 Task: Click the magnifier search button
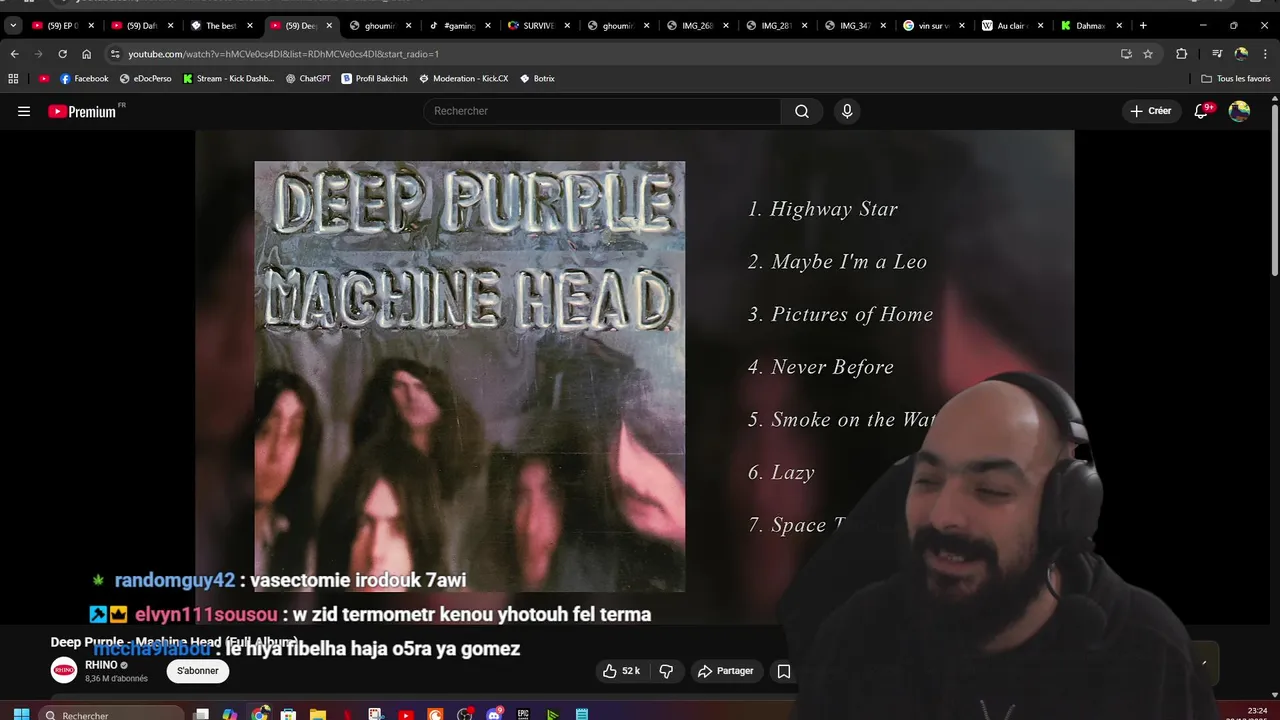(801, 111)
